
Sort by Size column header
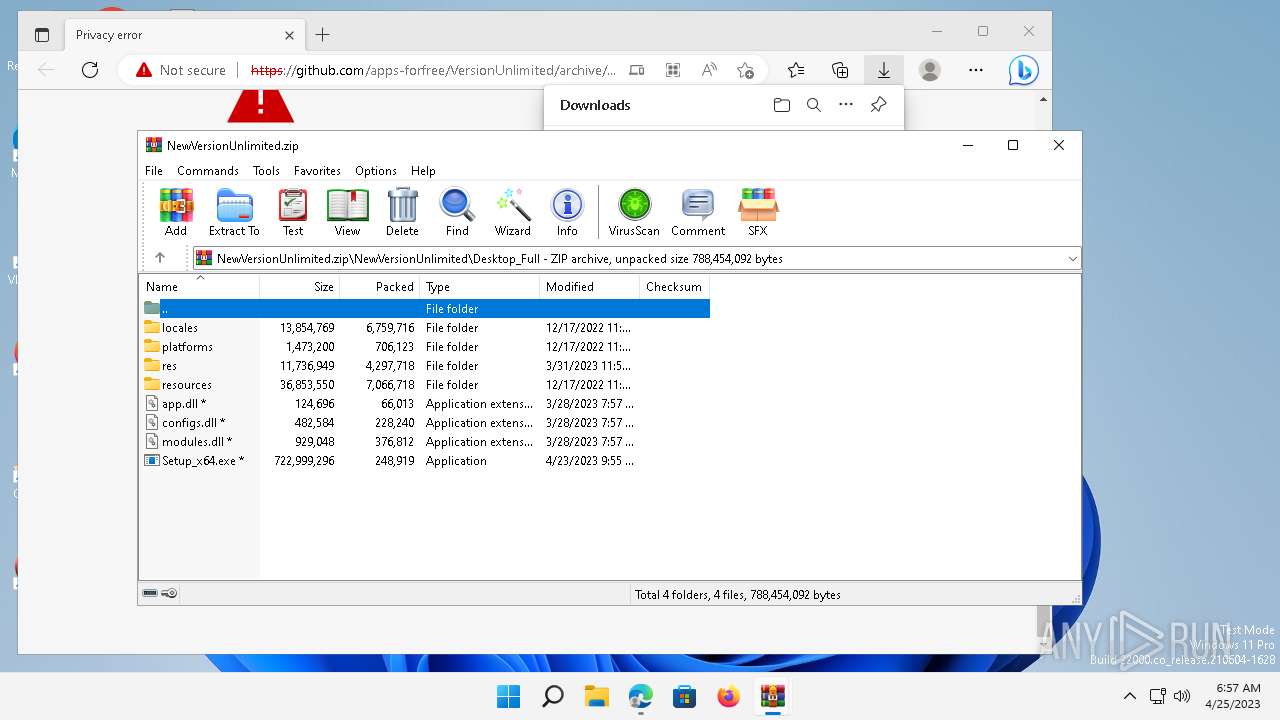tap(300, 287)
